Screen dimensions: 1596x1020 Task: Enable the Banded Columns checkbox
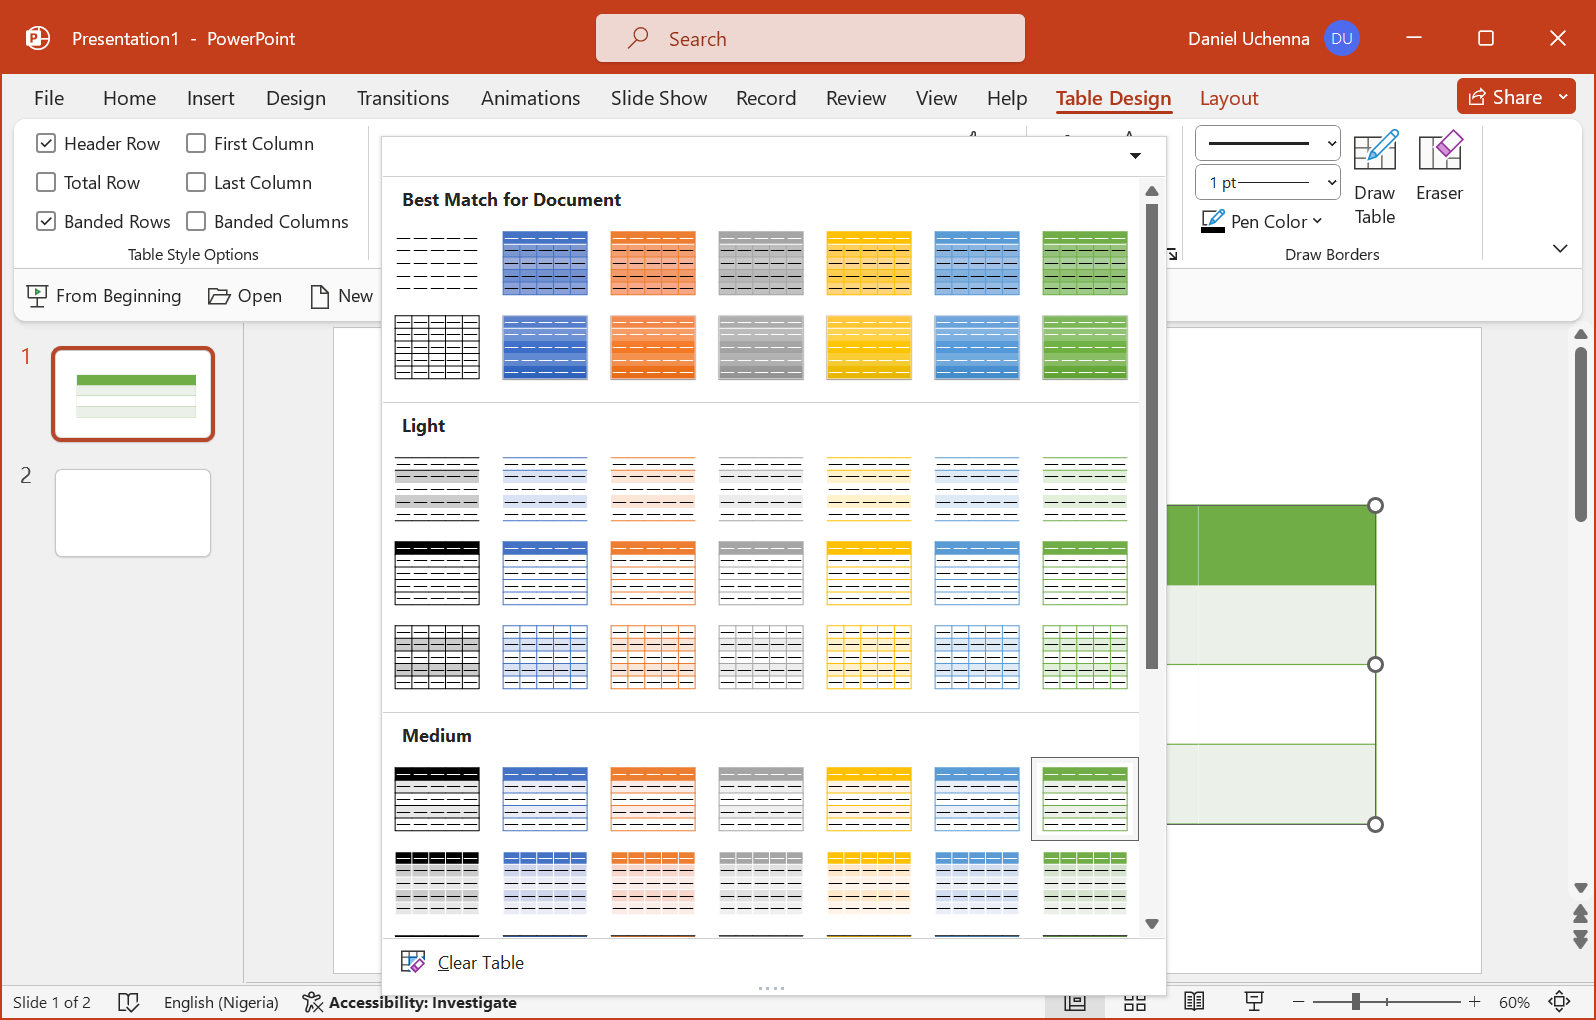196,222
